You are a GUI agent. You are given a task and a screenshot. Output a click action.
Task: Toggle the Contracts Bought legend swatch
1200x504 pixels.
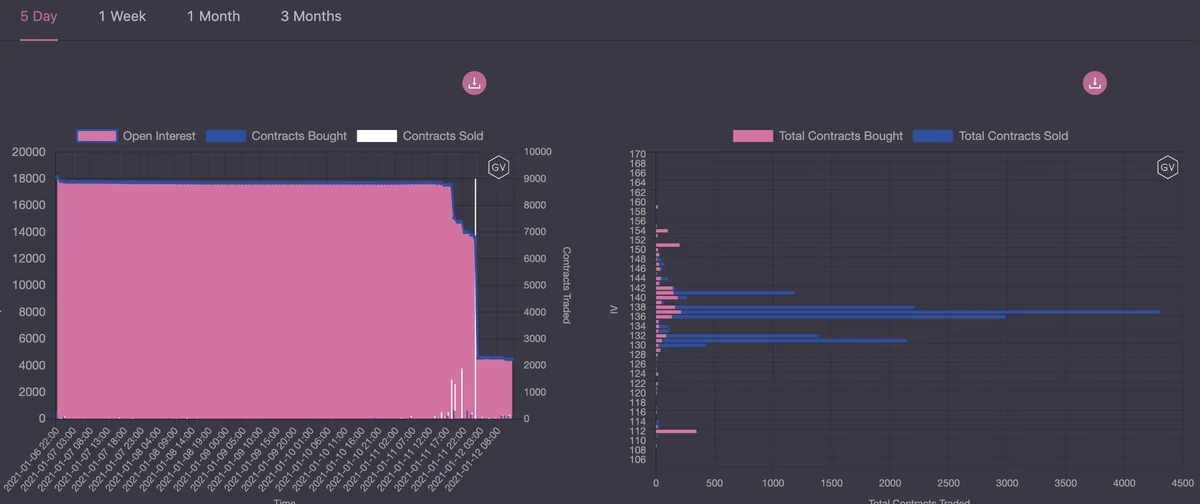225,136
